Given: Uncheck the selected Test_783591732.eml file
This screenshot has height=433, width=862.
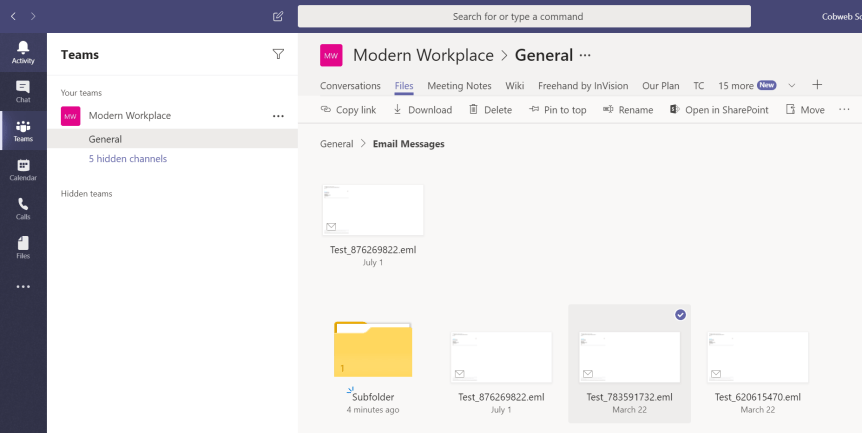Looking at the screenshot, I should coord(680,314).
